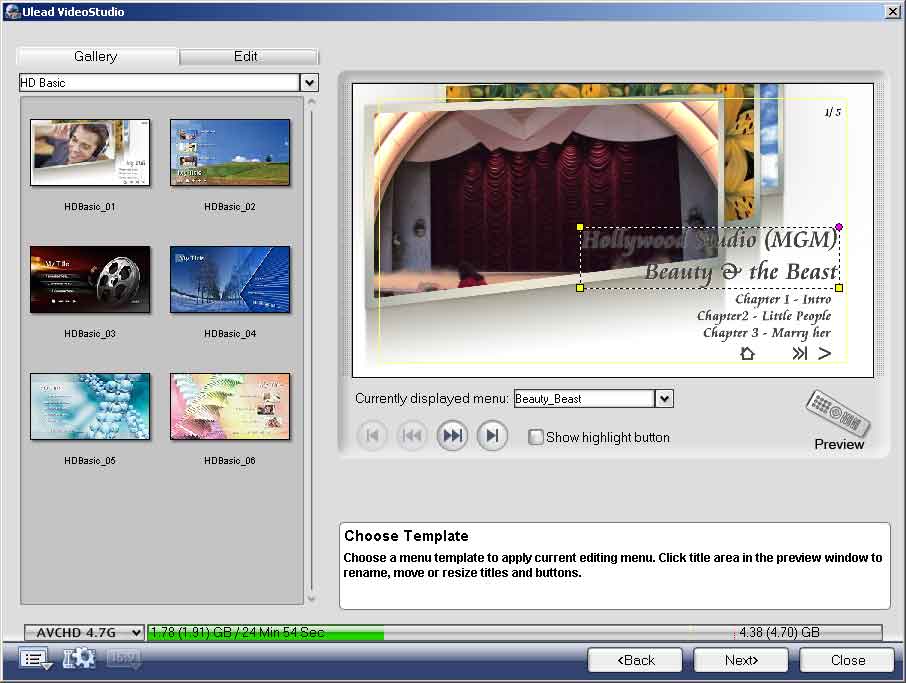Click the grayed-out bottom toolbar icon

click(x=123, y=659)
